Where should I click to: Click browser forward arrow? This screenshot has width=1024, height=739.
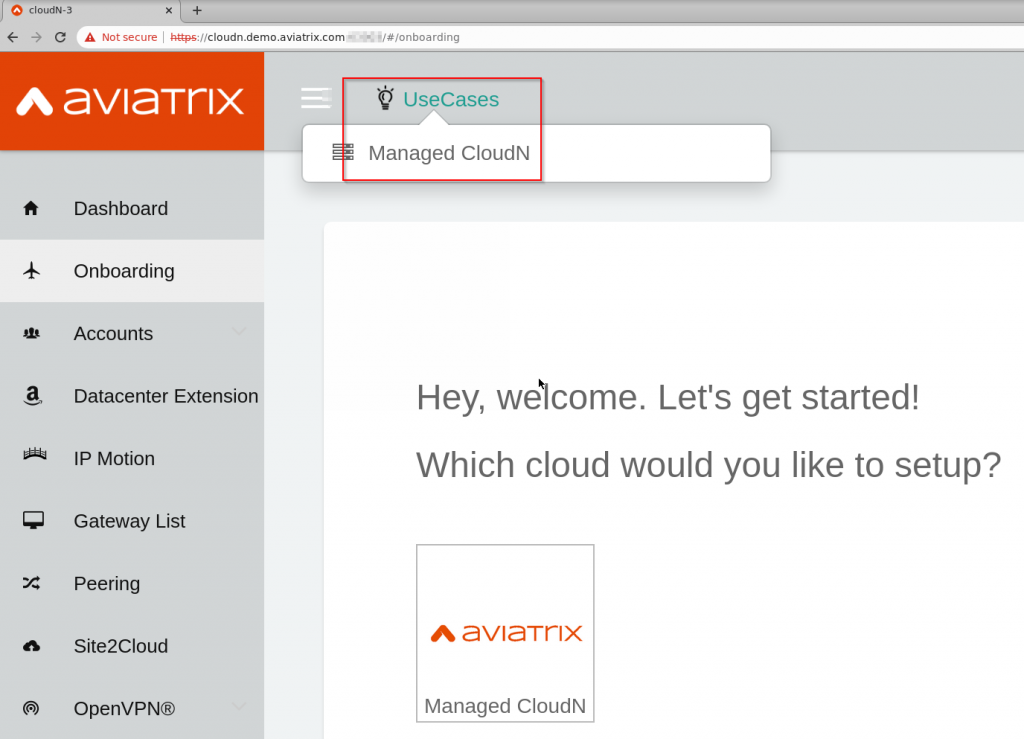pos(37,37)
